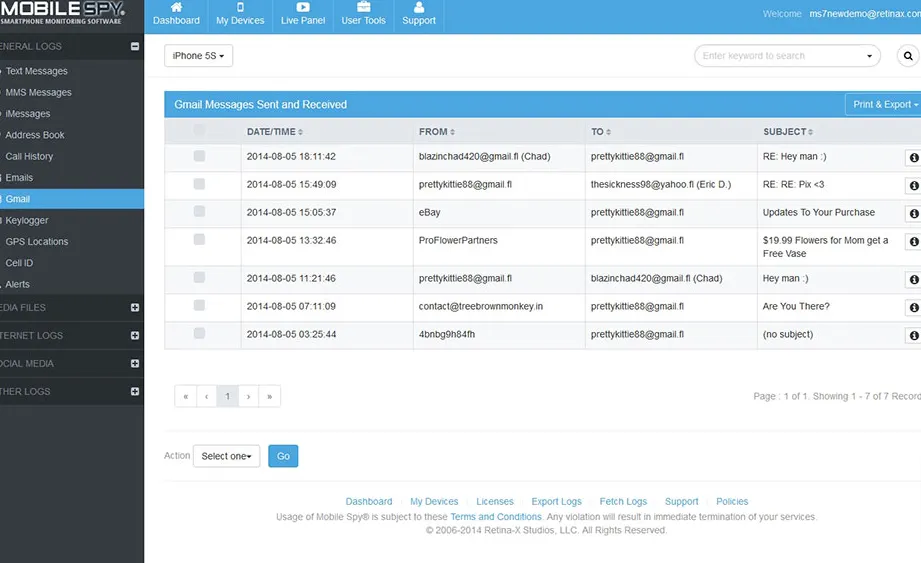Click the footer My Devices link
921x563 pixels.
coord(434,501)
